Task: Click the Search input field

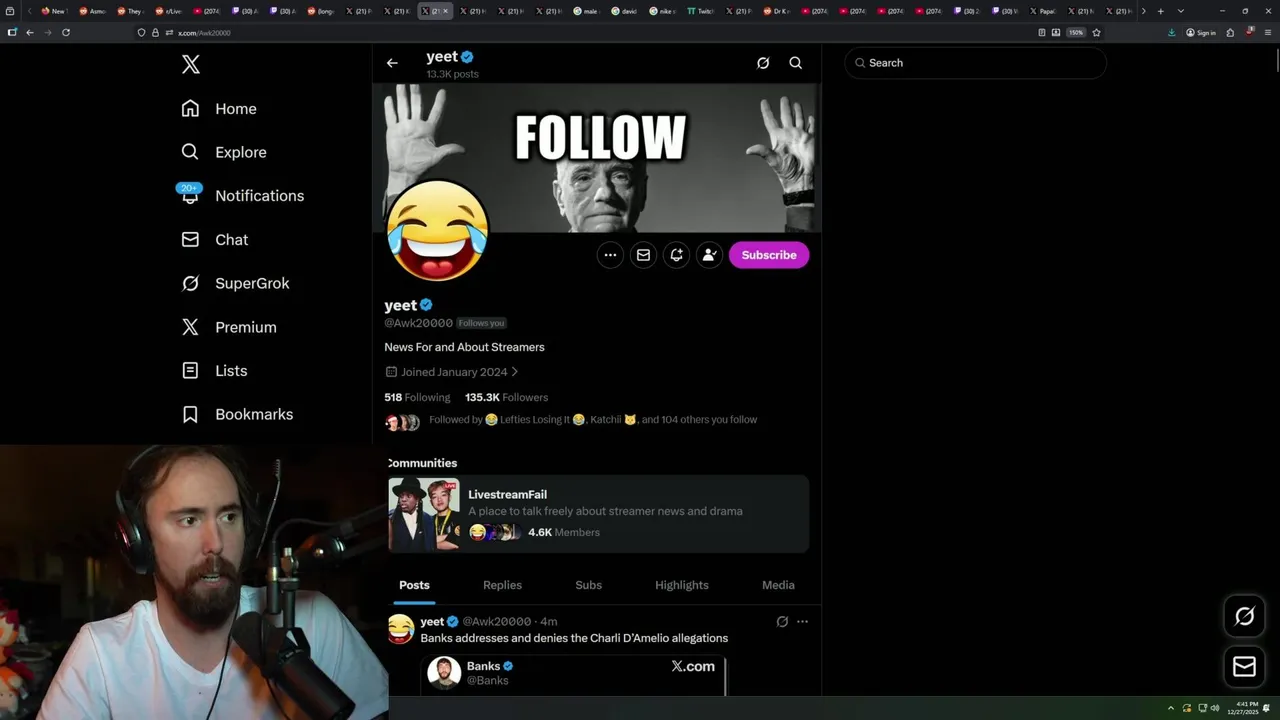Action: tap(976, 63)
